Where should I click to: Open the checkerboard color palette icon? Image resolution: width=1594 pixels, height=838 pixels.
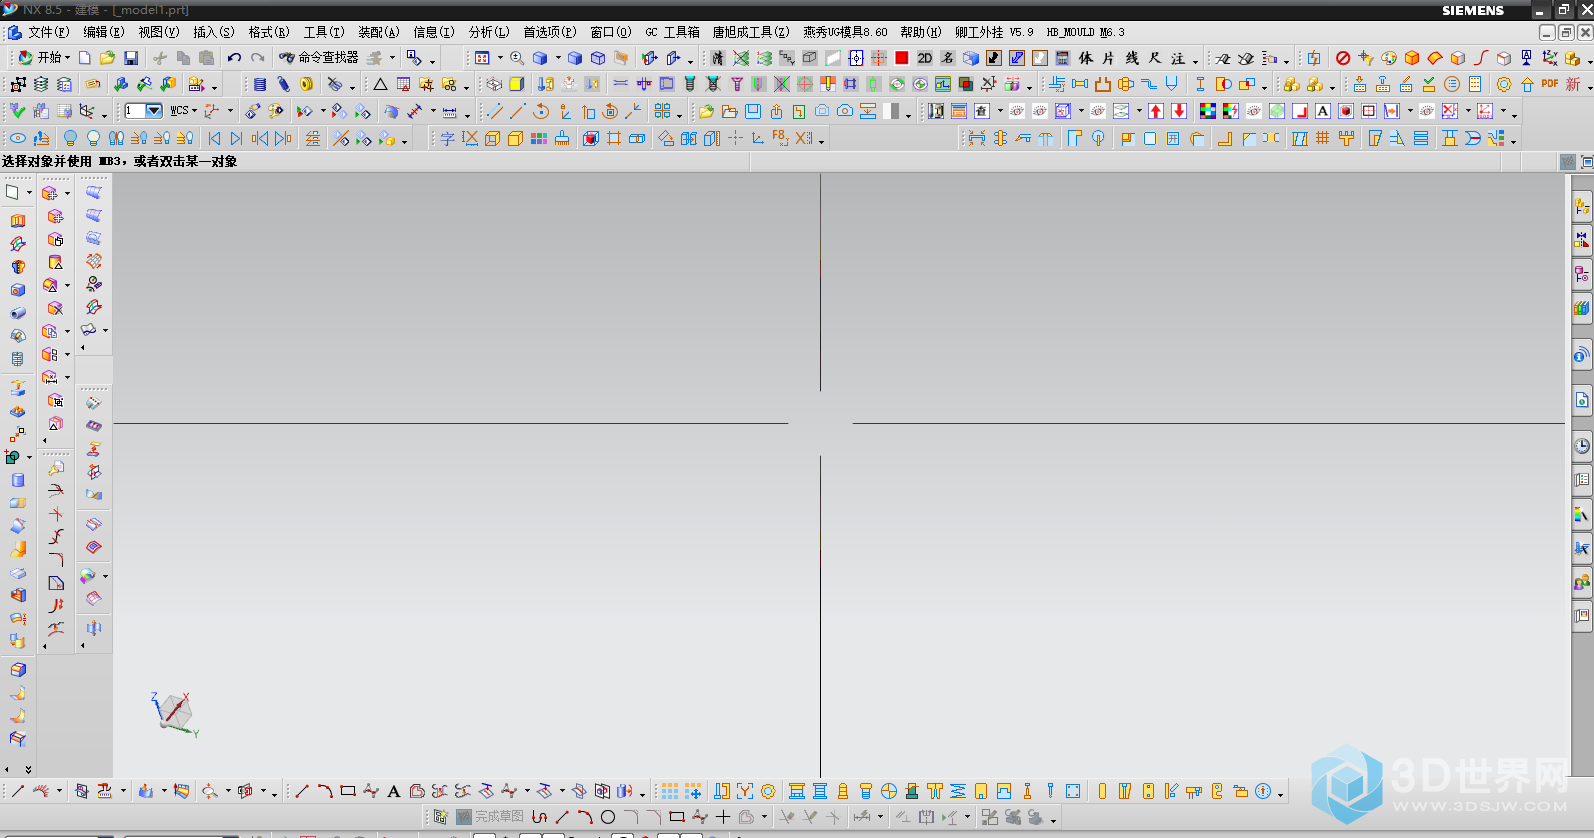click(1208, 111)
